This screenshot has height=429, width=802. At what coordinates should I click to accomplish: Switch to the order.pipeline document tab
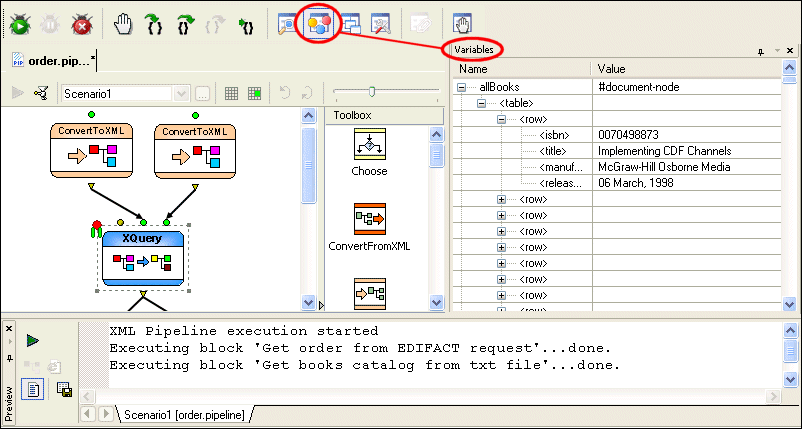[x=53, y=61]
